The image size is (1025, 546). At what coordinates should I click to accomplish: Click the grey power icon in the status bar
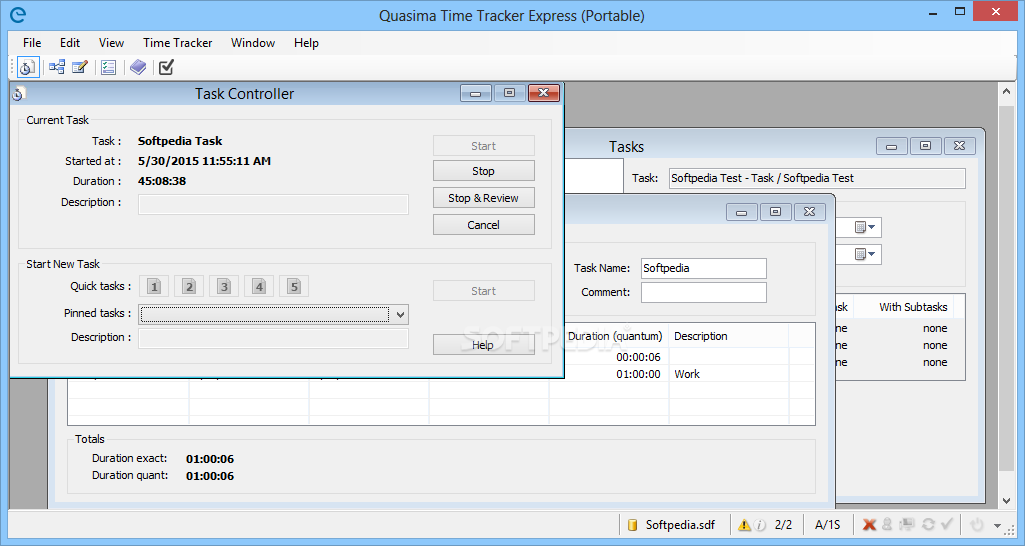pyautogui.click(x=977, y=524)
